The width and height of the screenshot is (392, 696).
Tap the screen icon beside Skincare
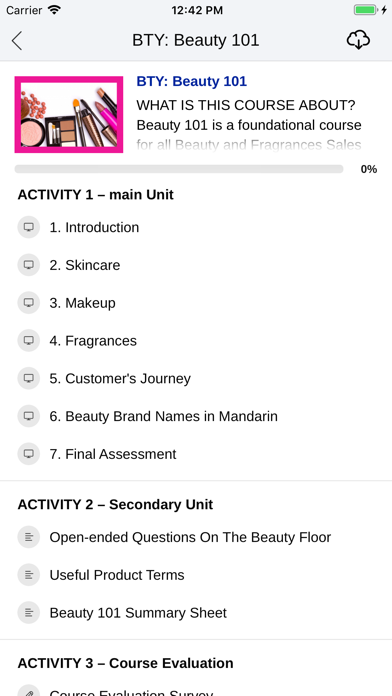[x=29, y=265]
